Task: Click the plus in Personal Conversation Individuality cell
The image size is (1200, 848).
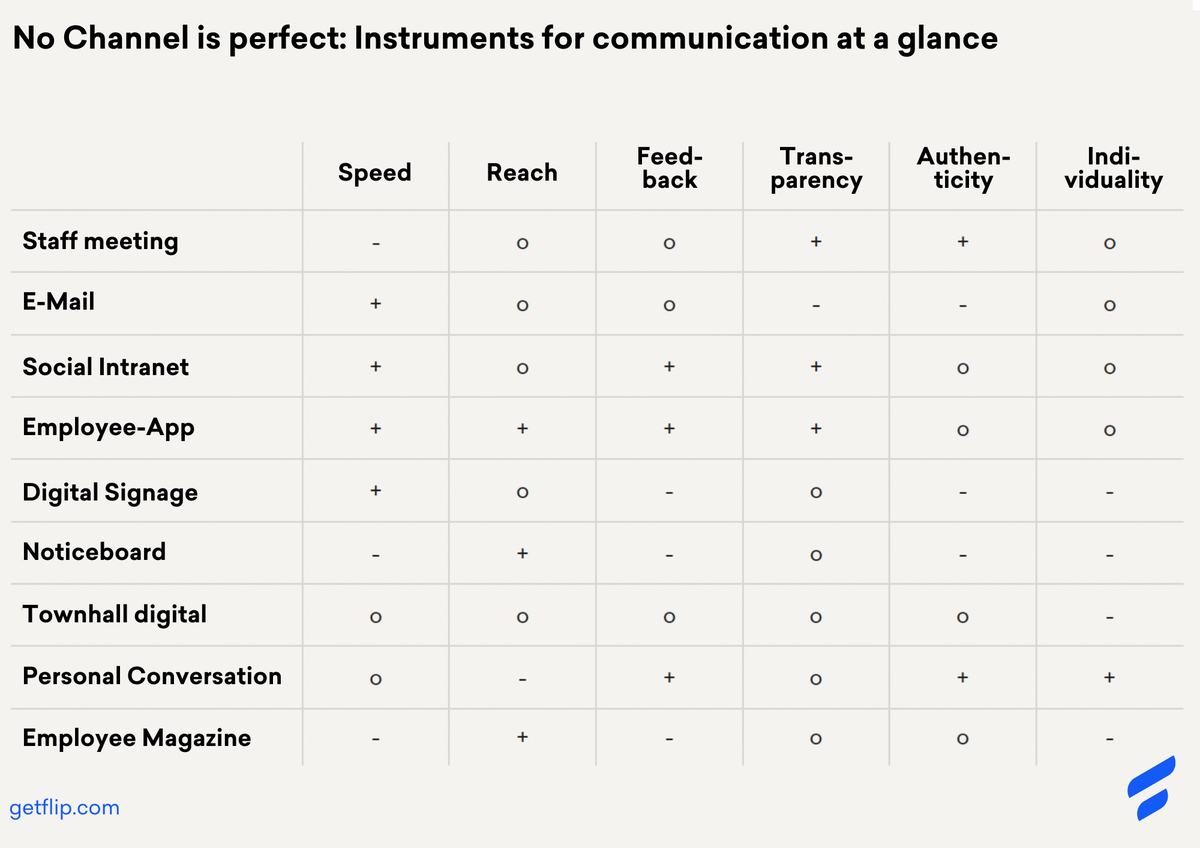Action: (x=1109, y=677)
